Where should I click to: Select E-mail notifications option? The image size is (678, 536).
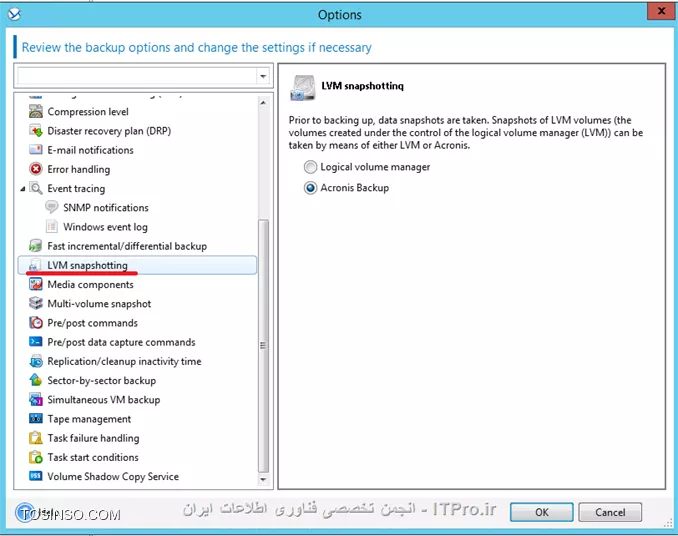(x=90, y=150)
